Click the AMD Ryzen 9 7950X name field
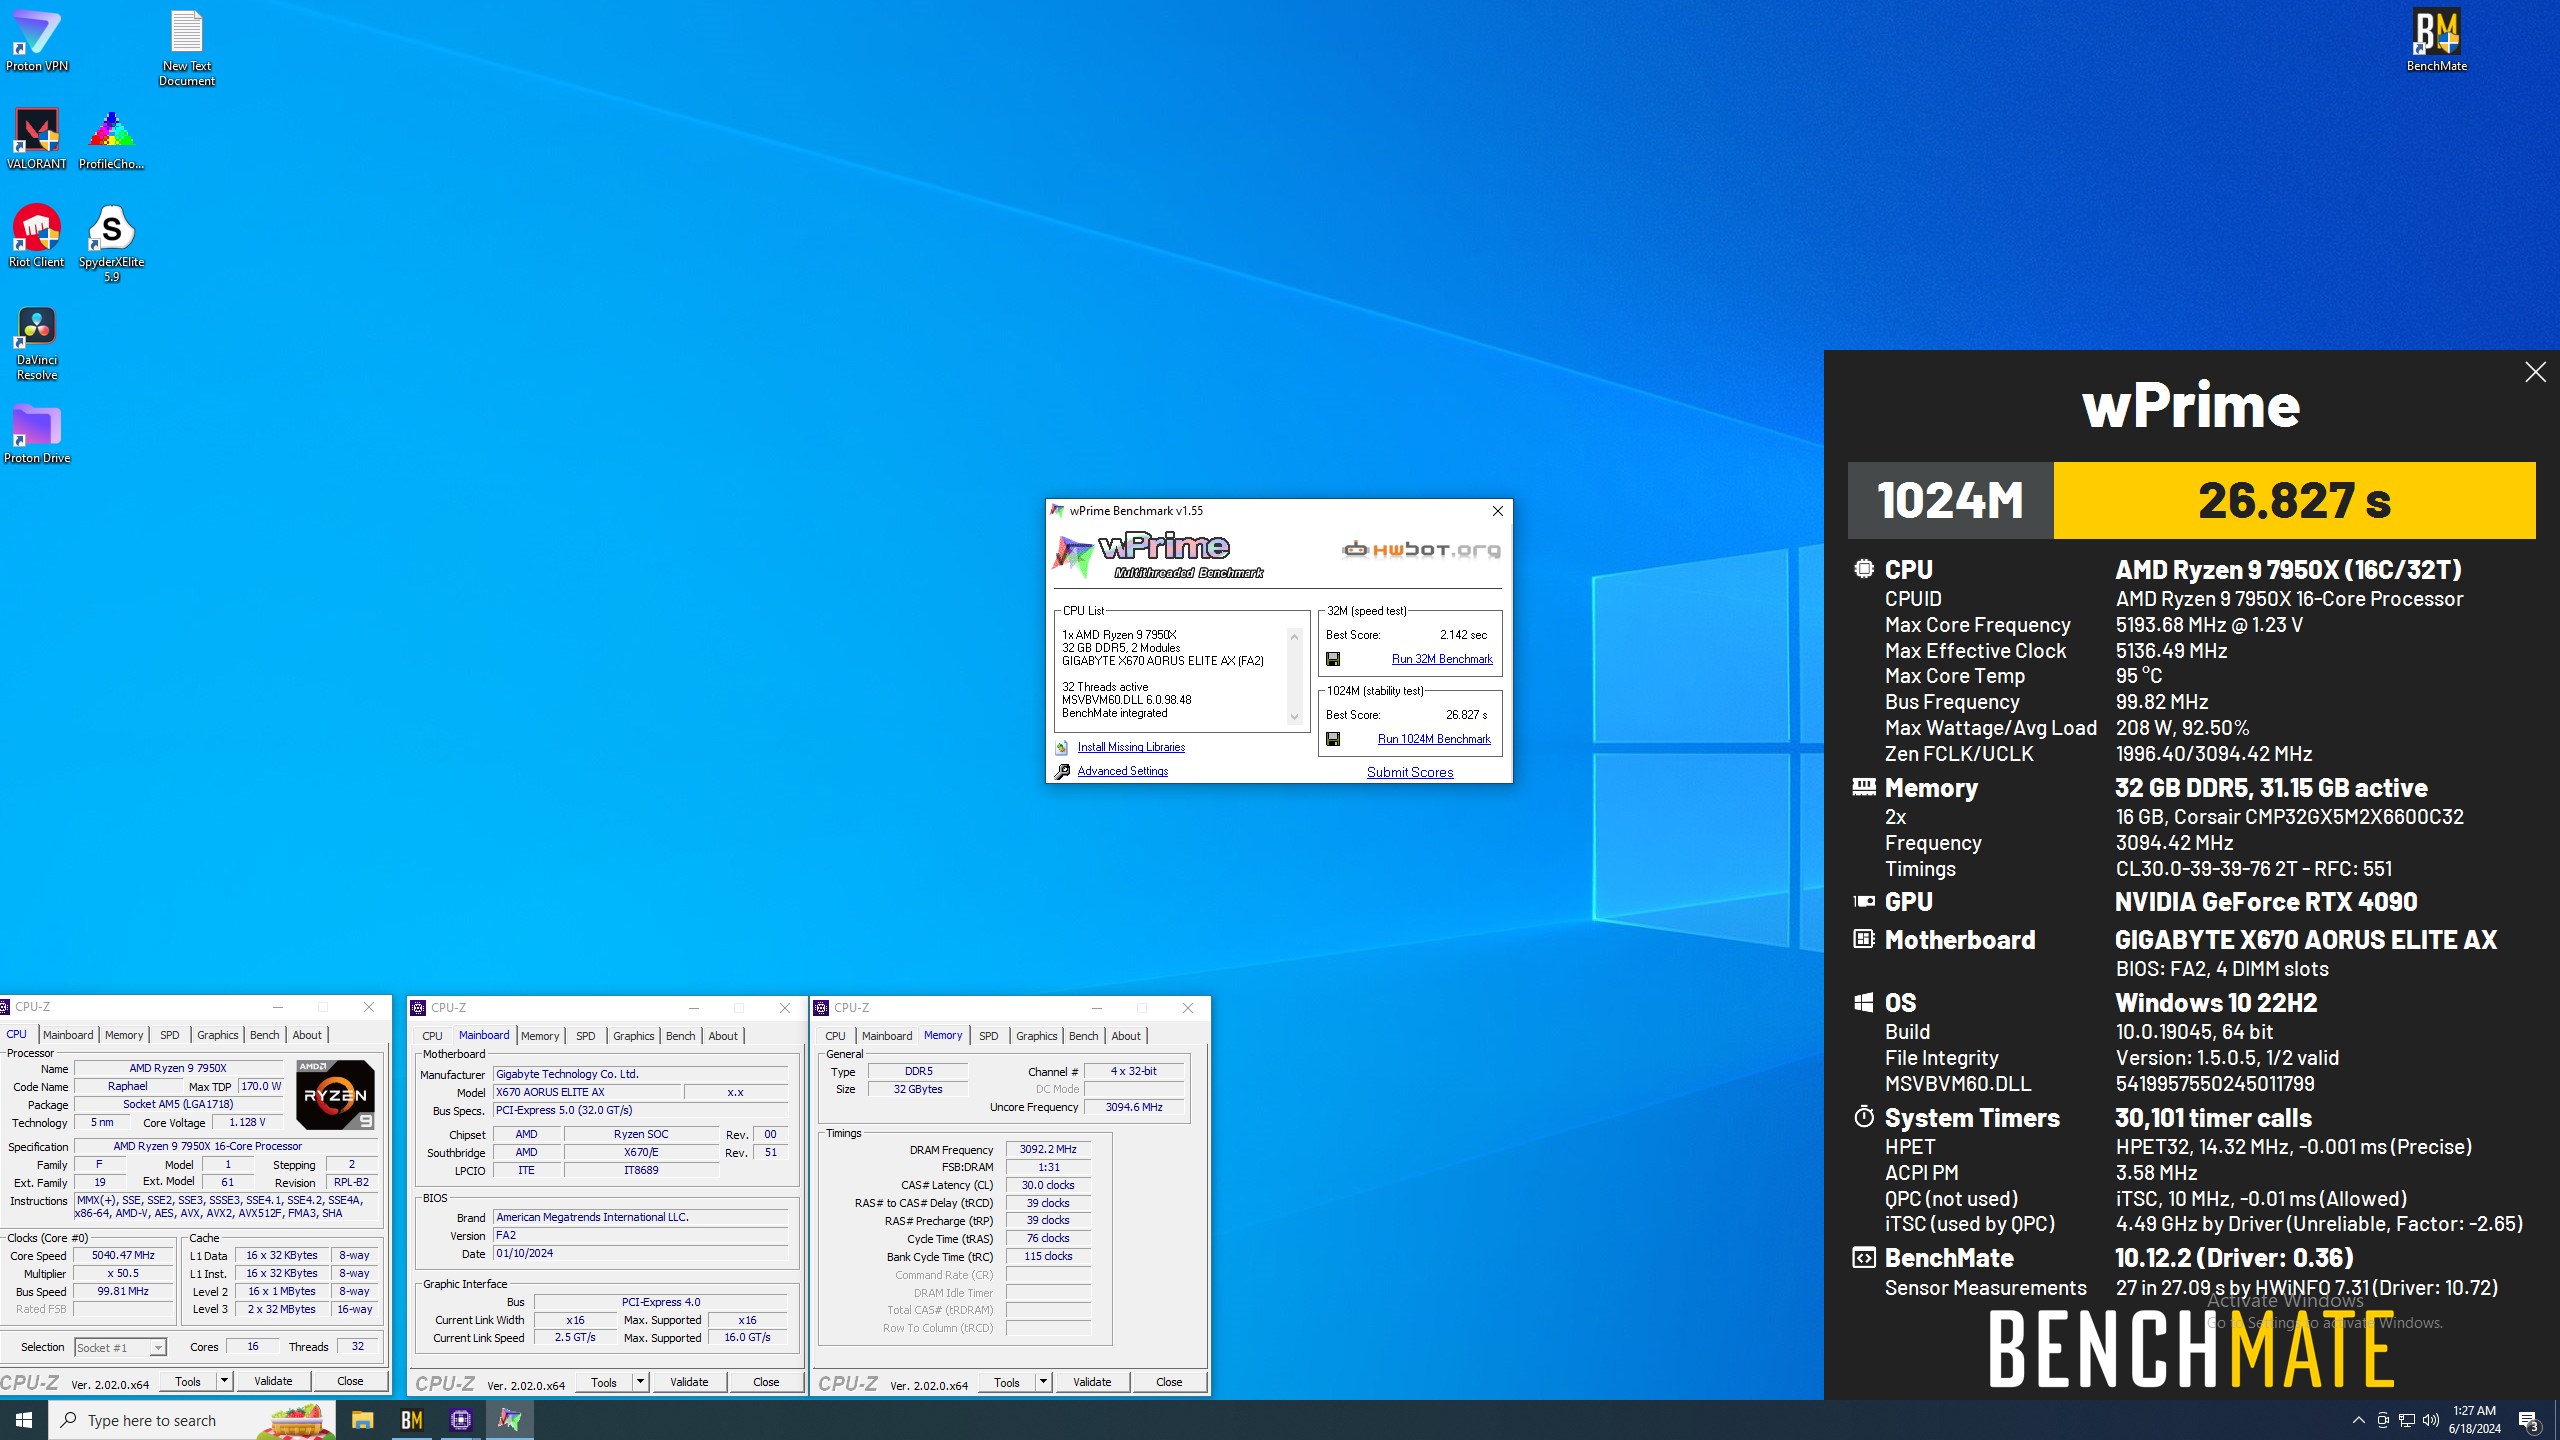2560x1440 pixels. [178, 1068]
